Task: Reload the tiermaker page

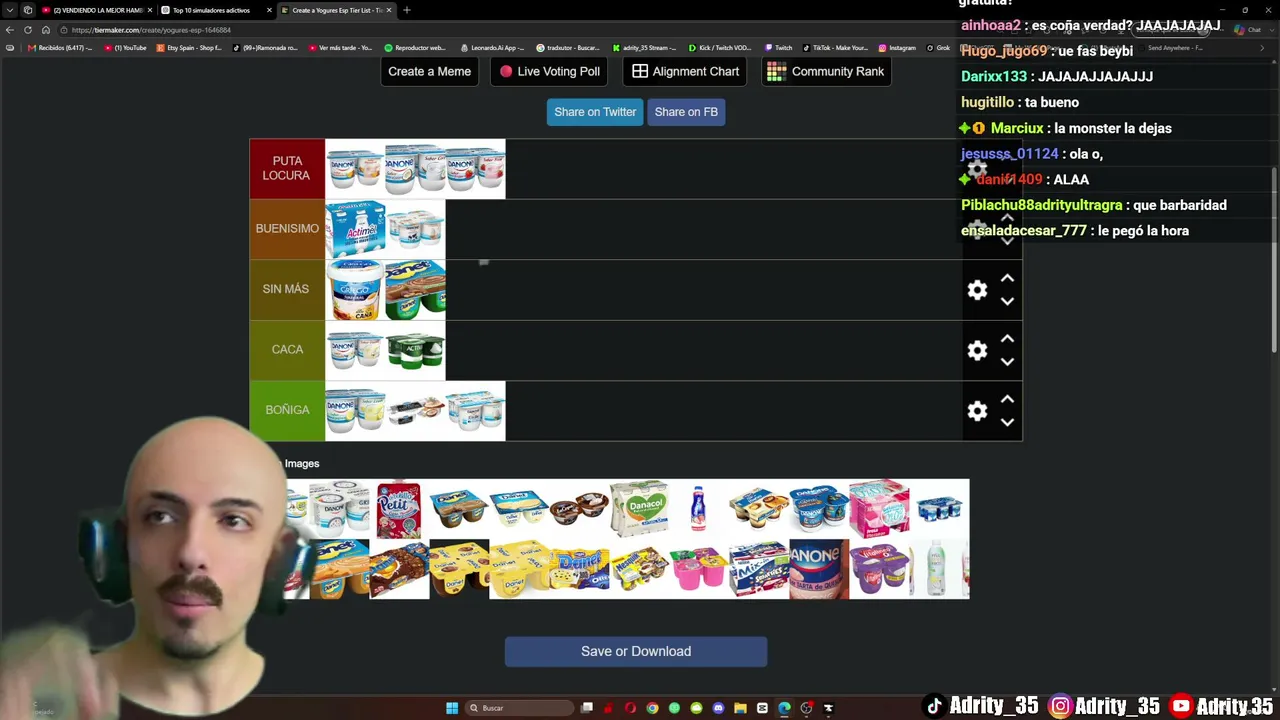Action: coord(28,30)
